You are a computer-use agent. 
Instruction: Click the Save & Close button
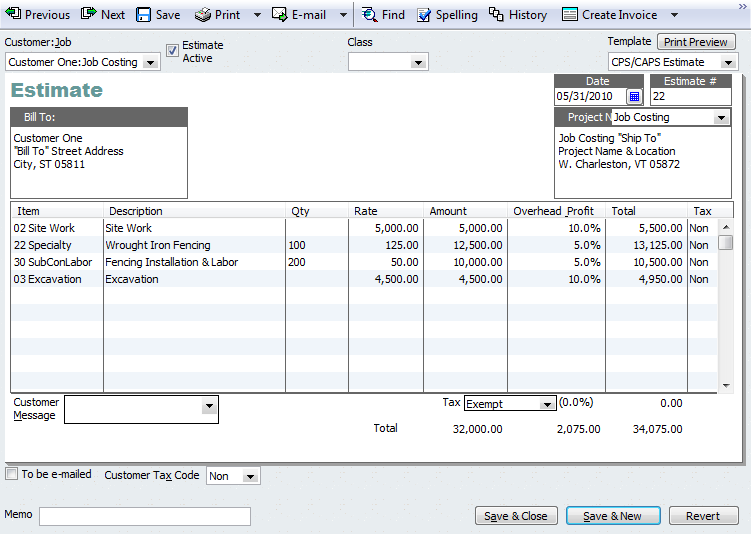[515, 516]
